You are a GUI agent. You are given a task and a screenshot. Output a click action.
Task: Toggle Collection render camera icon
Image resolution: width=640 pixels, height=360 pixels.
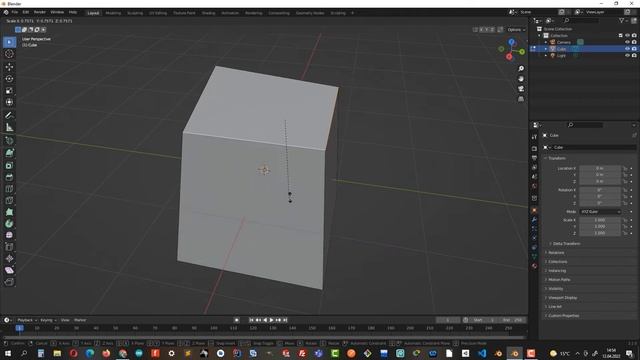click(634, 36)
